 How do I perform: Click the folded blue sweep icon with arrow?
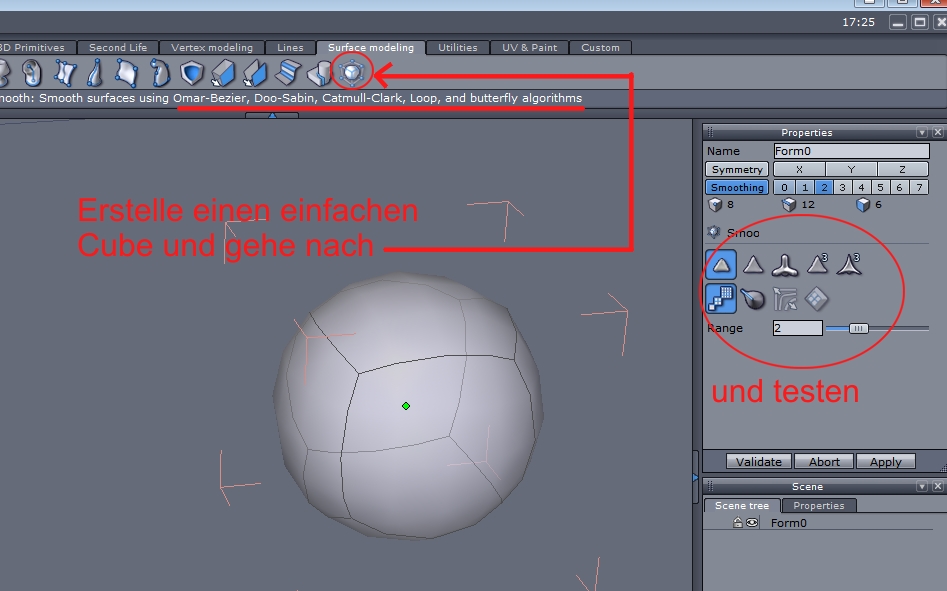pos(255,73)
